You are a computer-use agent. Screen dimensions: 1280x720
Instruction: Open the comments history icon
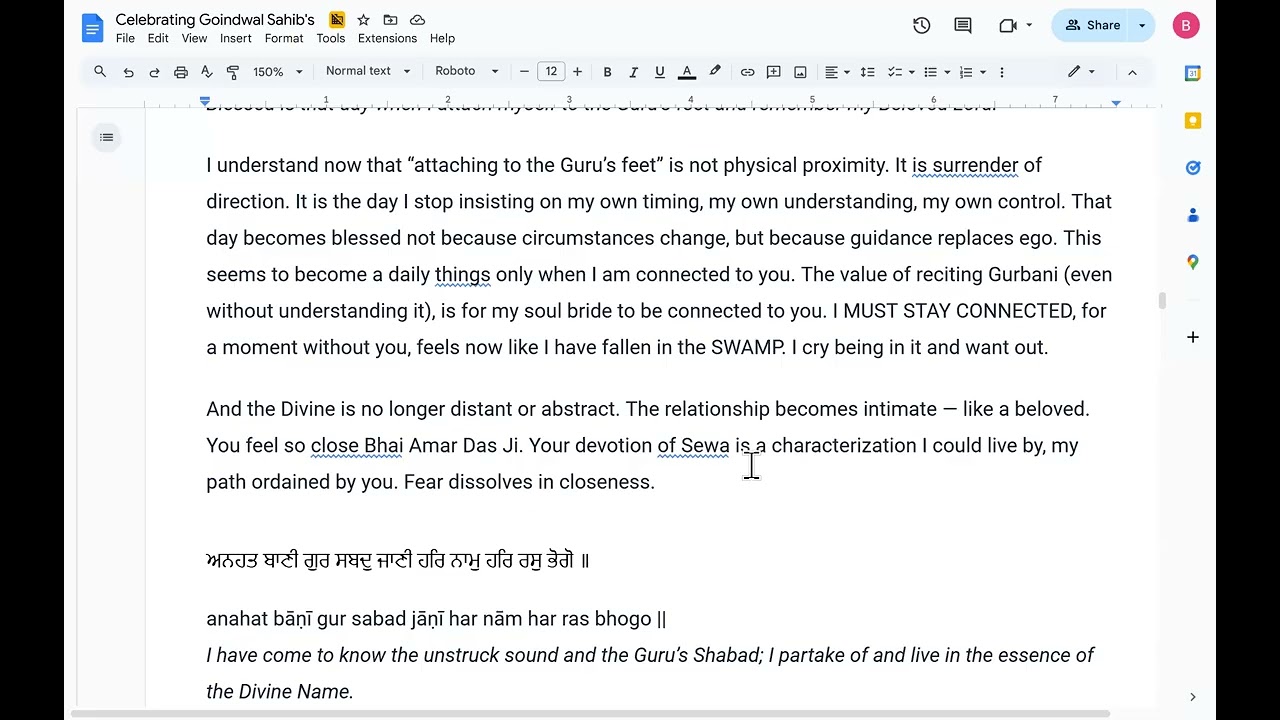[963, 25]
